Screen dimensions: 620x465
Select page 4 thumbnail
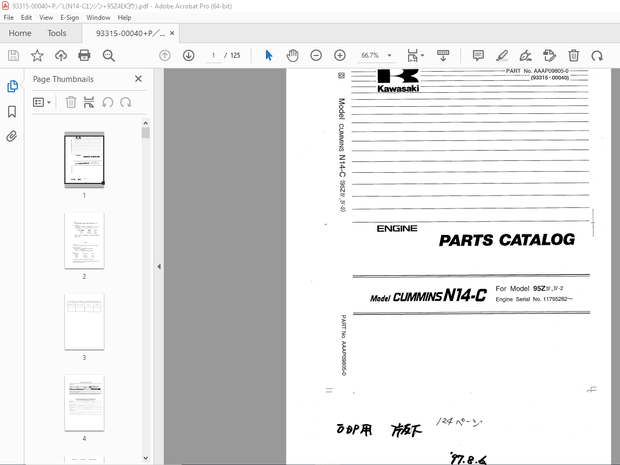point(84,403)
